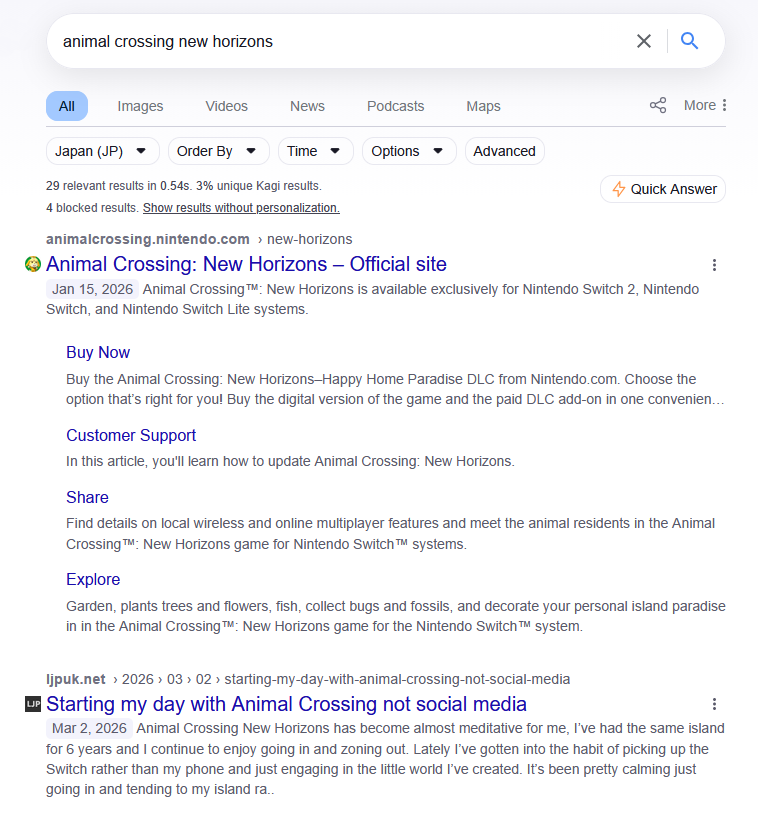
Task: Open the More vertical dots menu
Action: click(x=705, y=105)
